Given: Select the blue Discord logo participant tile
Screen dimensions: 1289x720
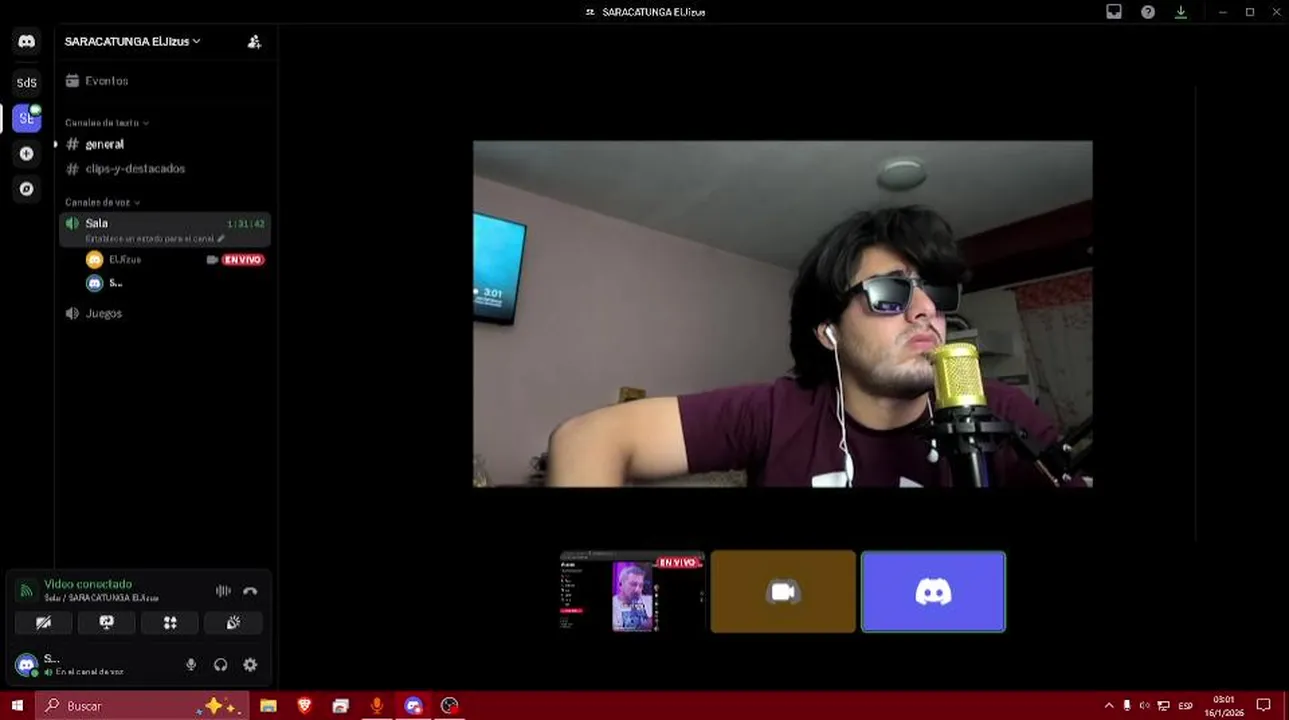Looking at the screenshot, I should coord(933,592).
